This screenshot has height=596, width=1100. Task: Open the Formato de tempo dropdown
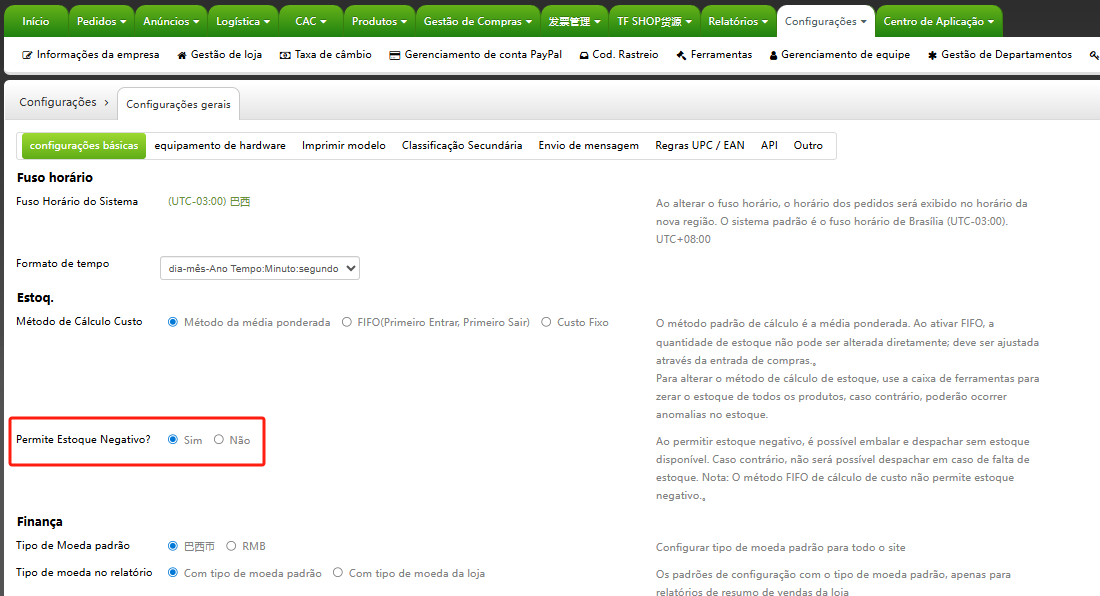point(260,267)
